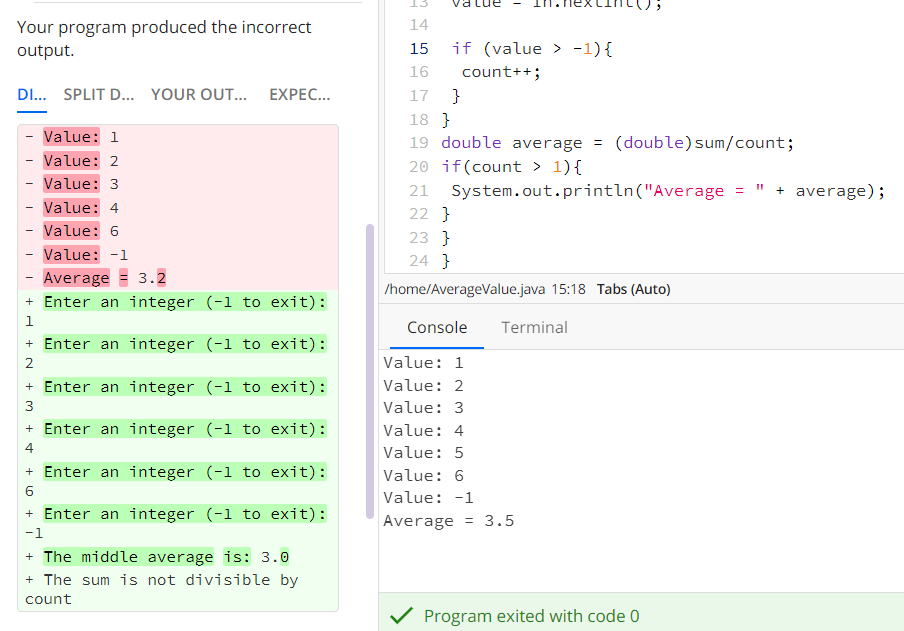View the EXPECTED OUTPUT tab
Image resolution: width=904 pixels, height=631 pixels.
click(299, 94)
